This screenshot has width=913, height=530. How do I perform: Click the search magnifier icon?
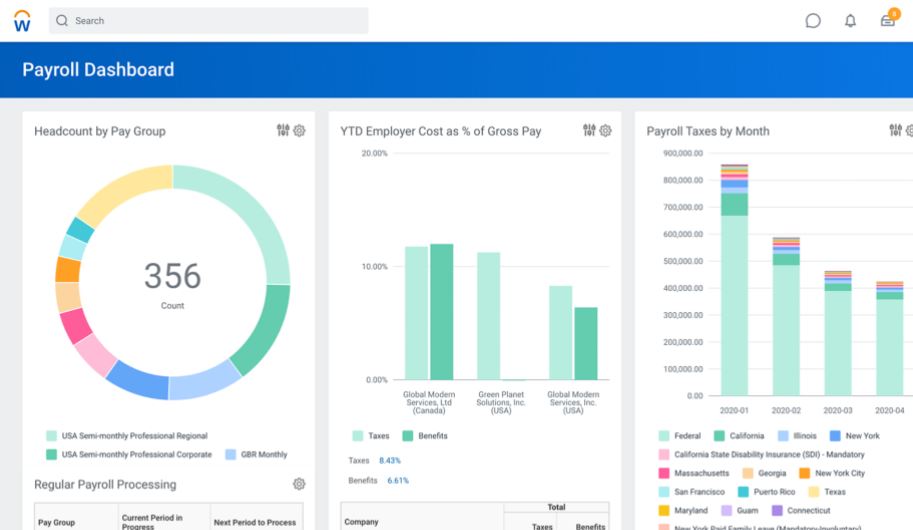tap(62, 20)
